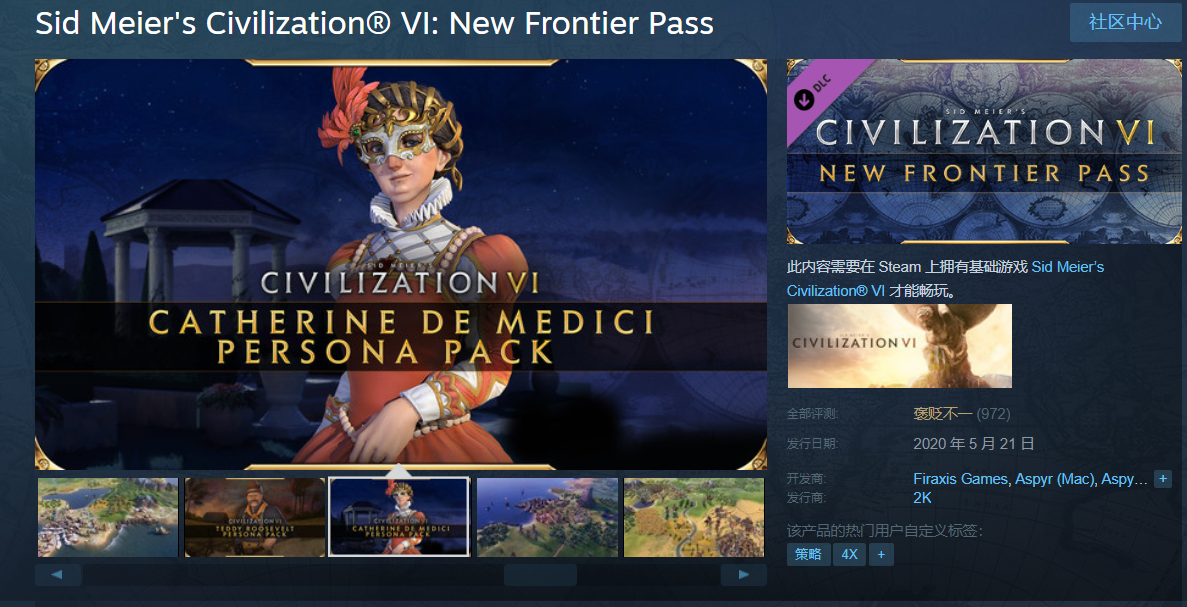Click the Civilization VI base game banner
The height and width of the screenshot is (607, 1187).
click(900, 346)
